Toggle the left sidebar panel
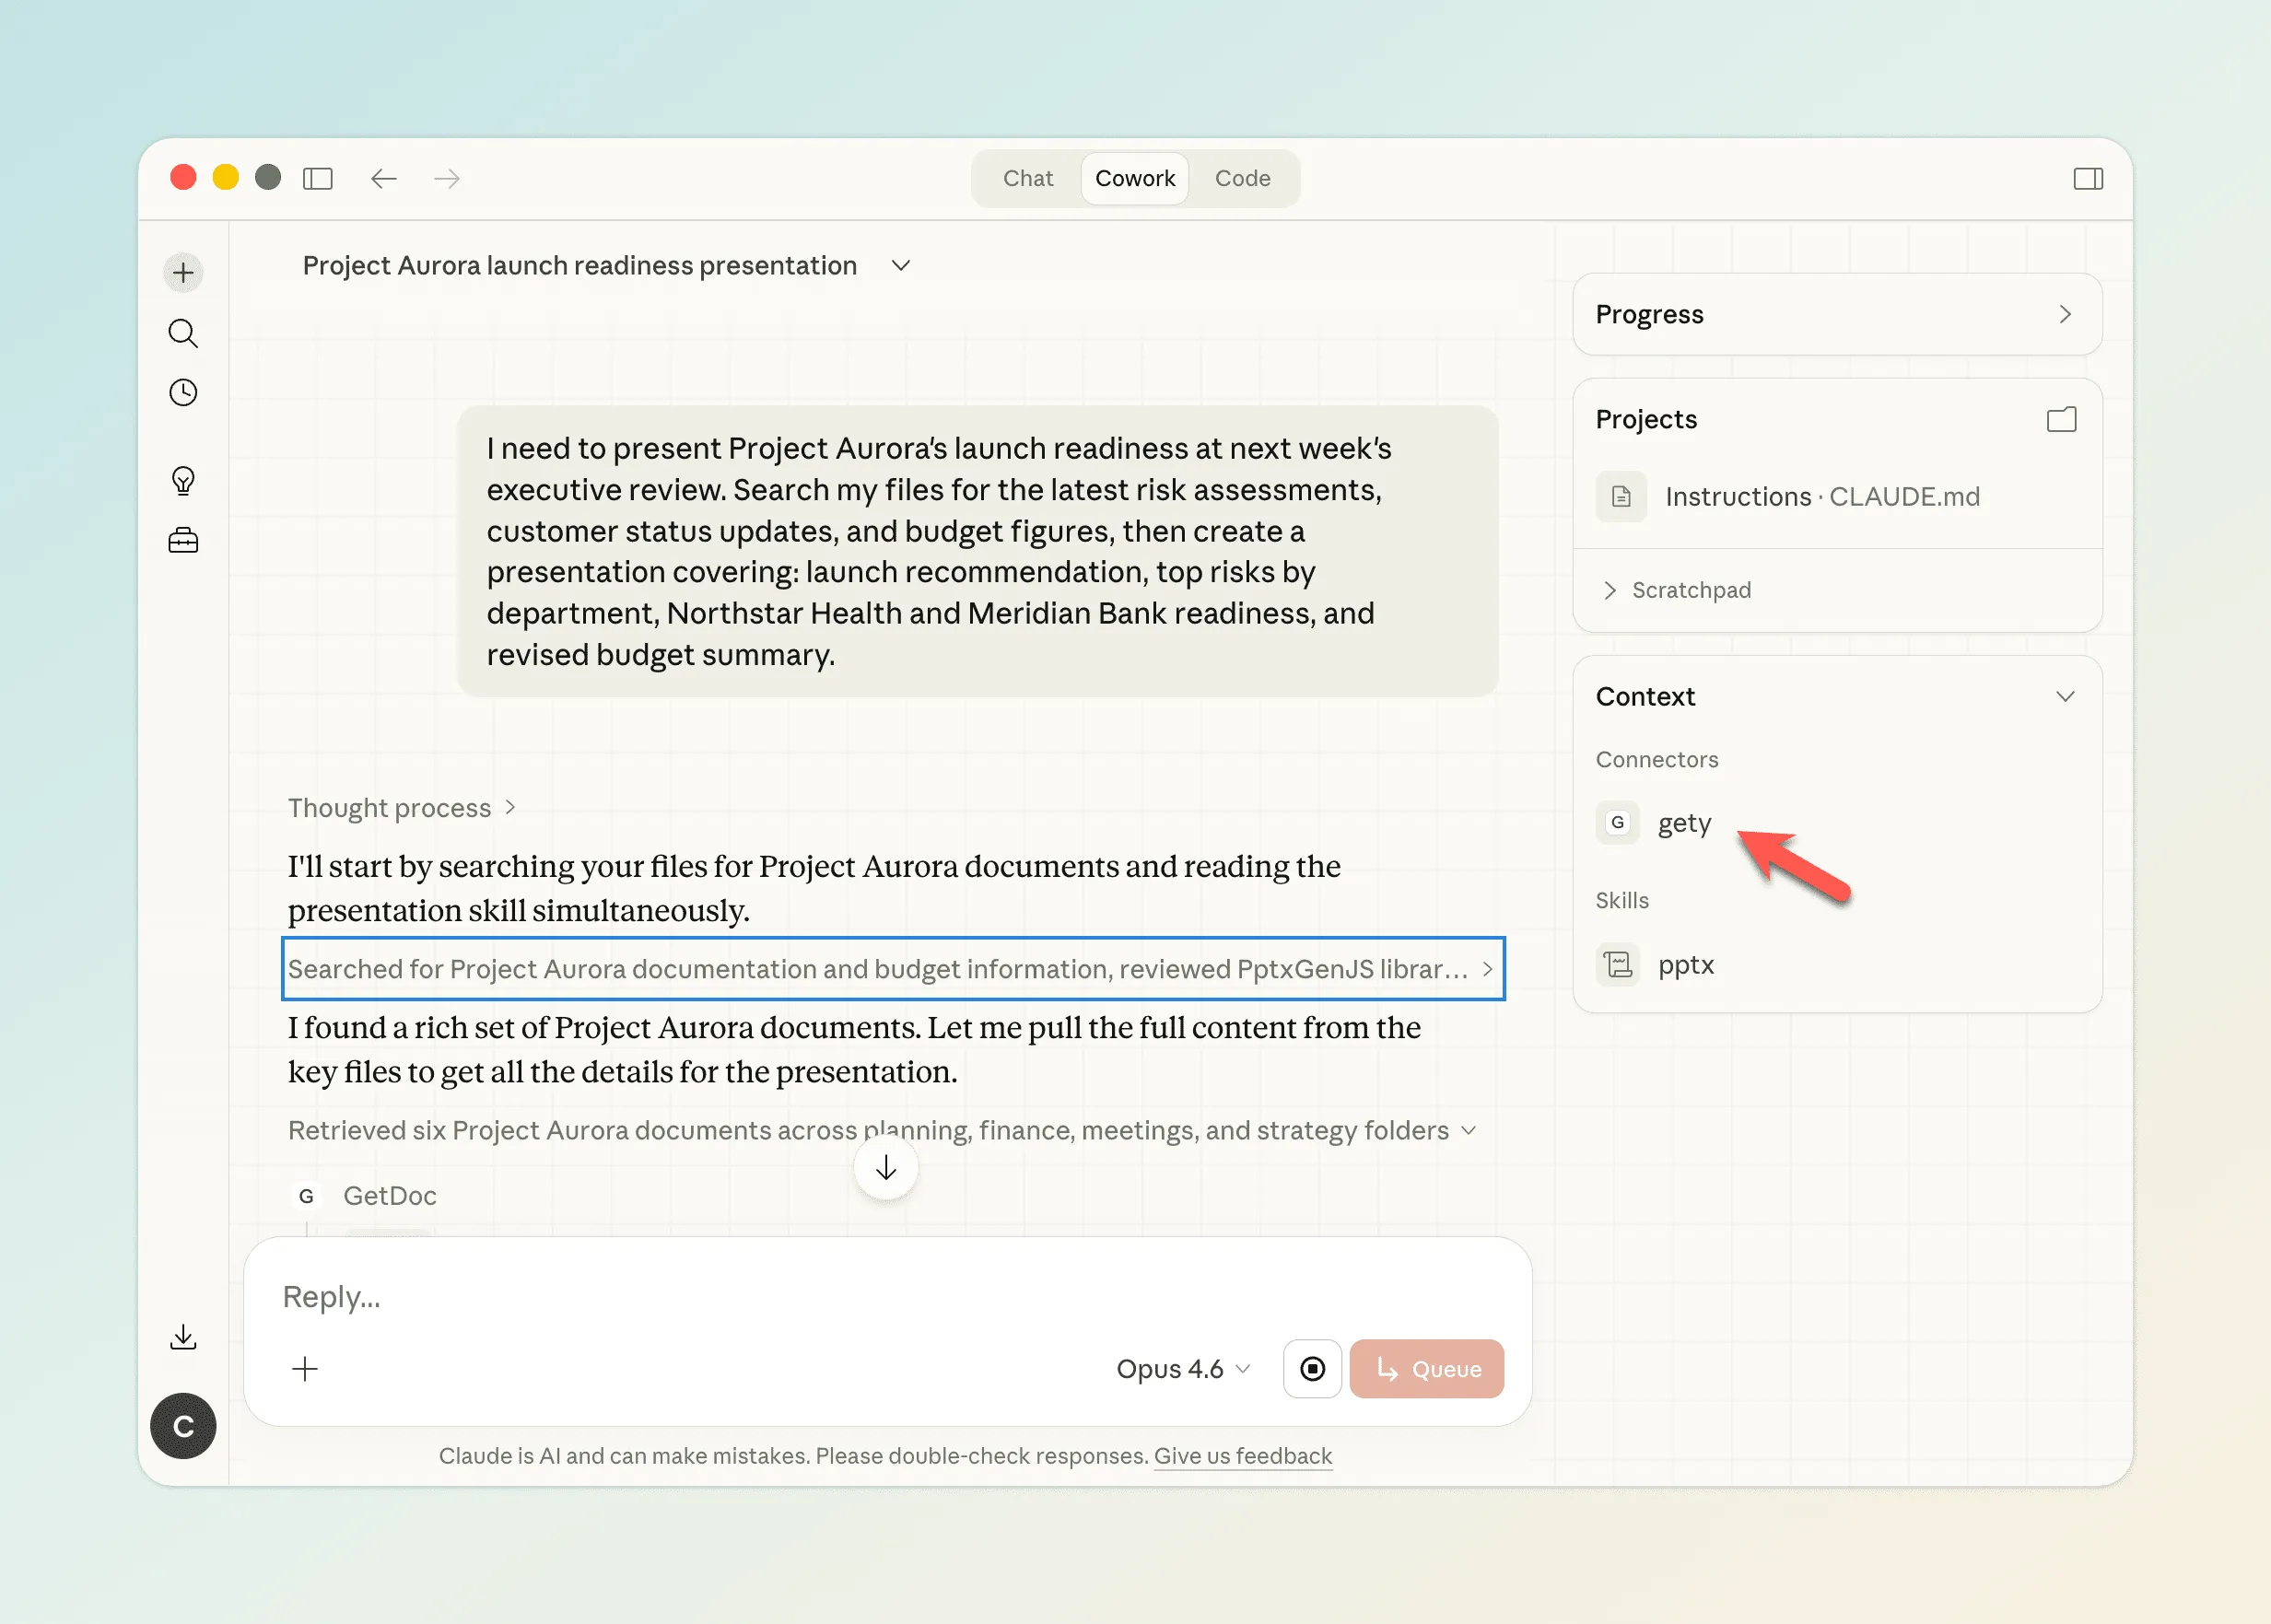 318,179
